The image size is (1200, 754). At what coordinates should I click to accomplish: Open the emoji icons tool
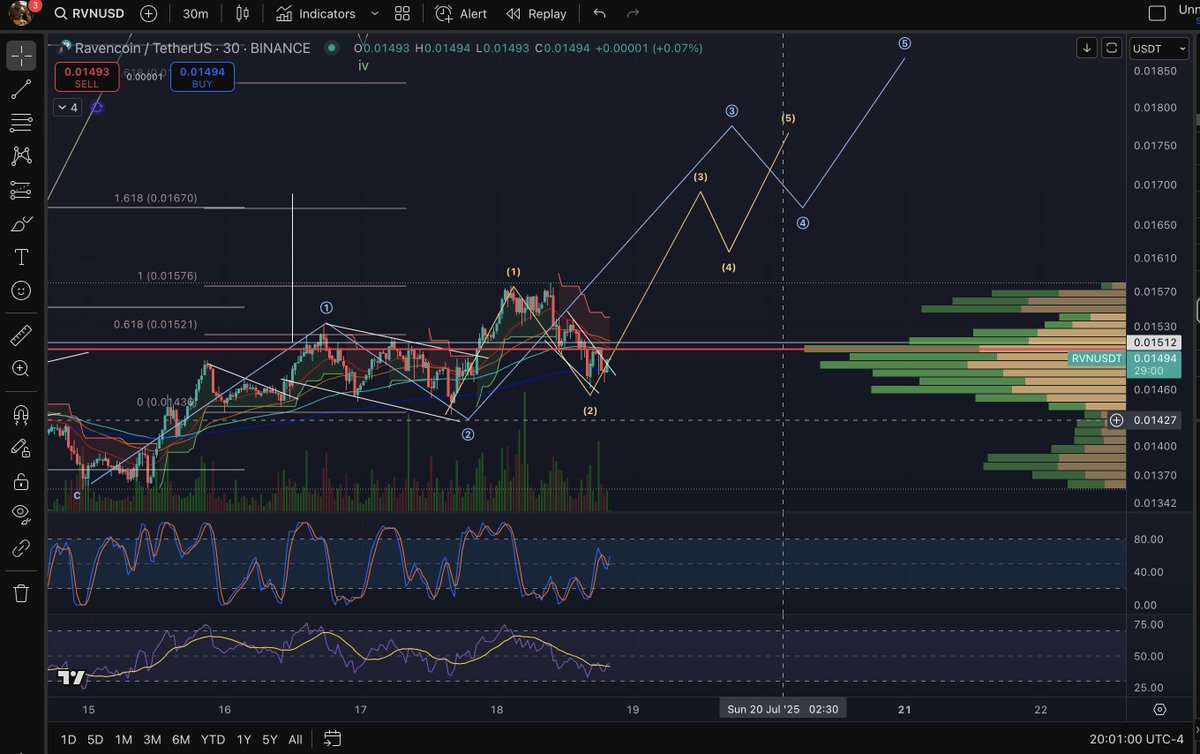pyautogui.click(x=21, y=291)
